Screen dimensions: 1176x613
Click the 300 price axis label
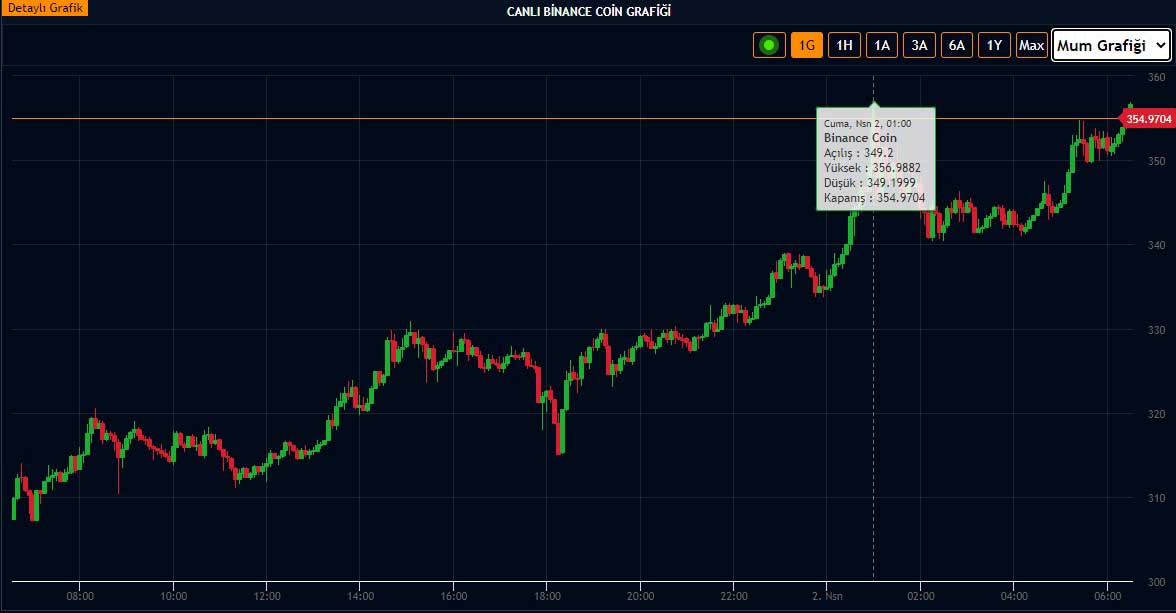(1156, 582)
